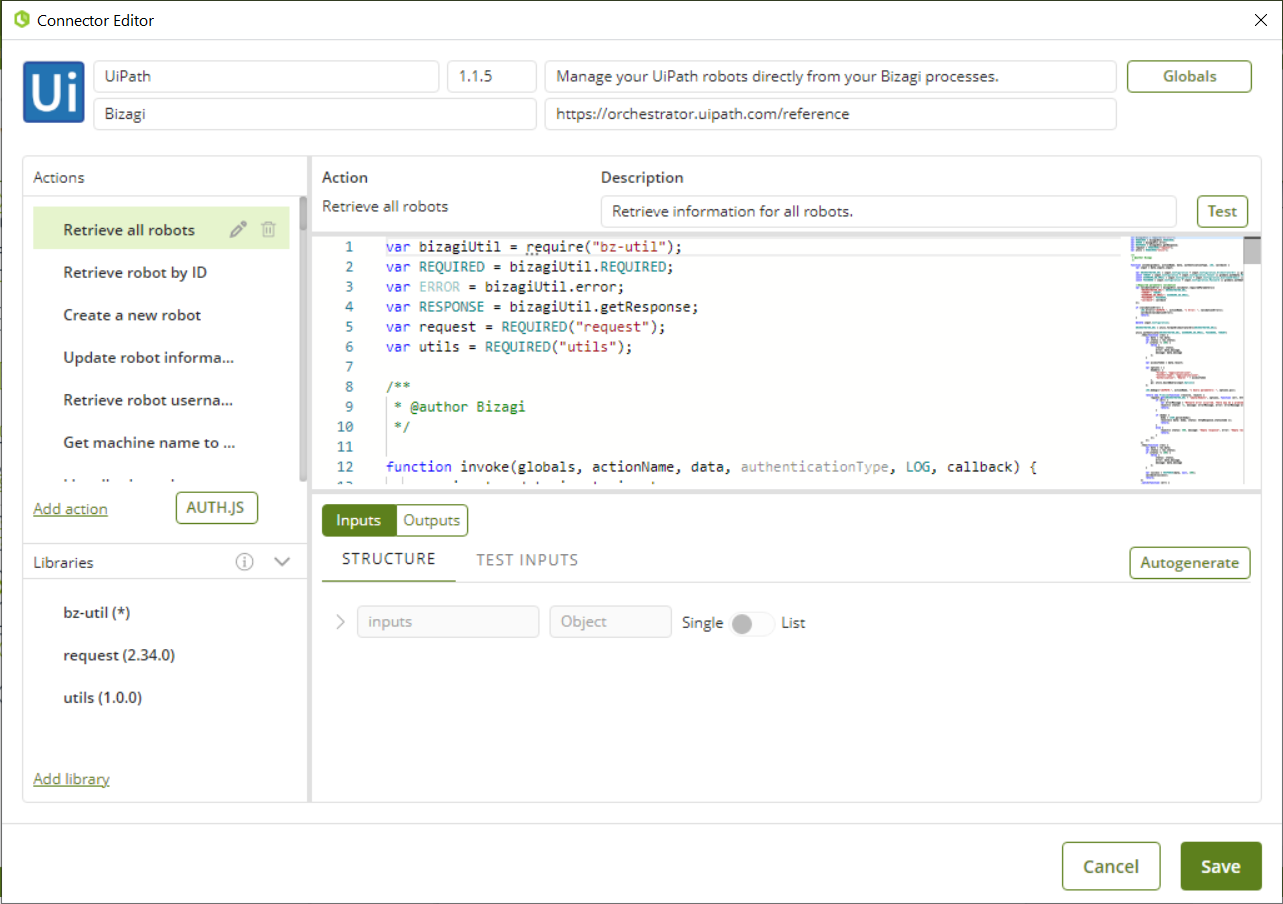Delete the Retrieve all robots action
The height and width of the screenshot is (904, 1283).
click(x=268, y=230)
